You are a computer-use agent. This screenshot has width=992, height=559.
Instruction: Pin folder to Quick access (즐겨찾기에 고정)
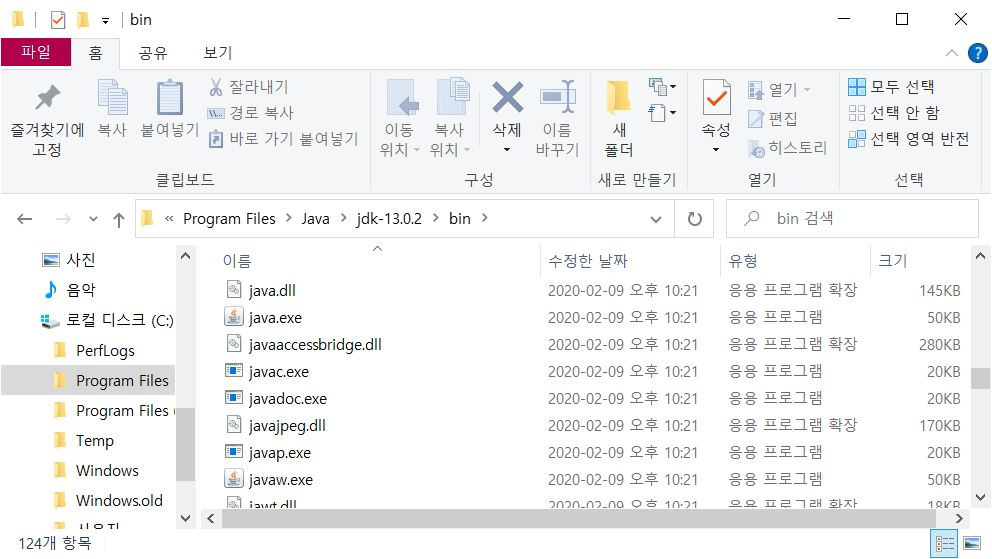click(x=47, y=120)
